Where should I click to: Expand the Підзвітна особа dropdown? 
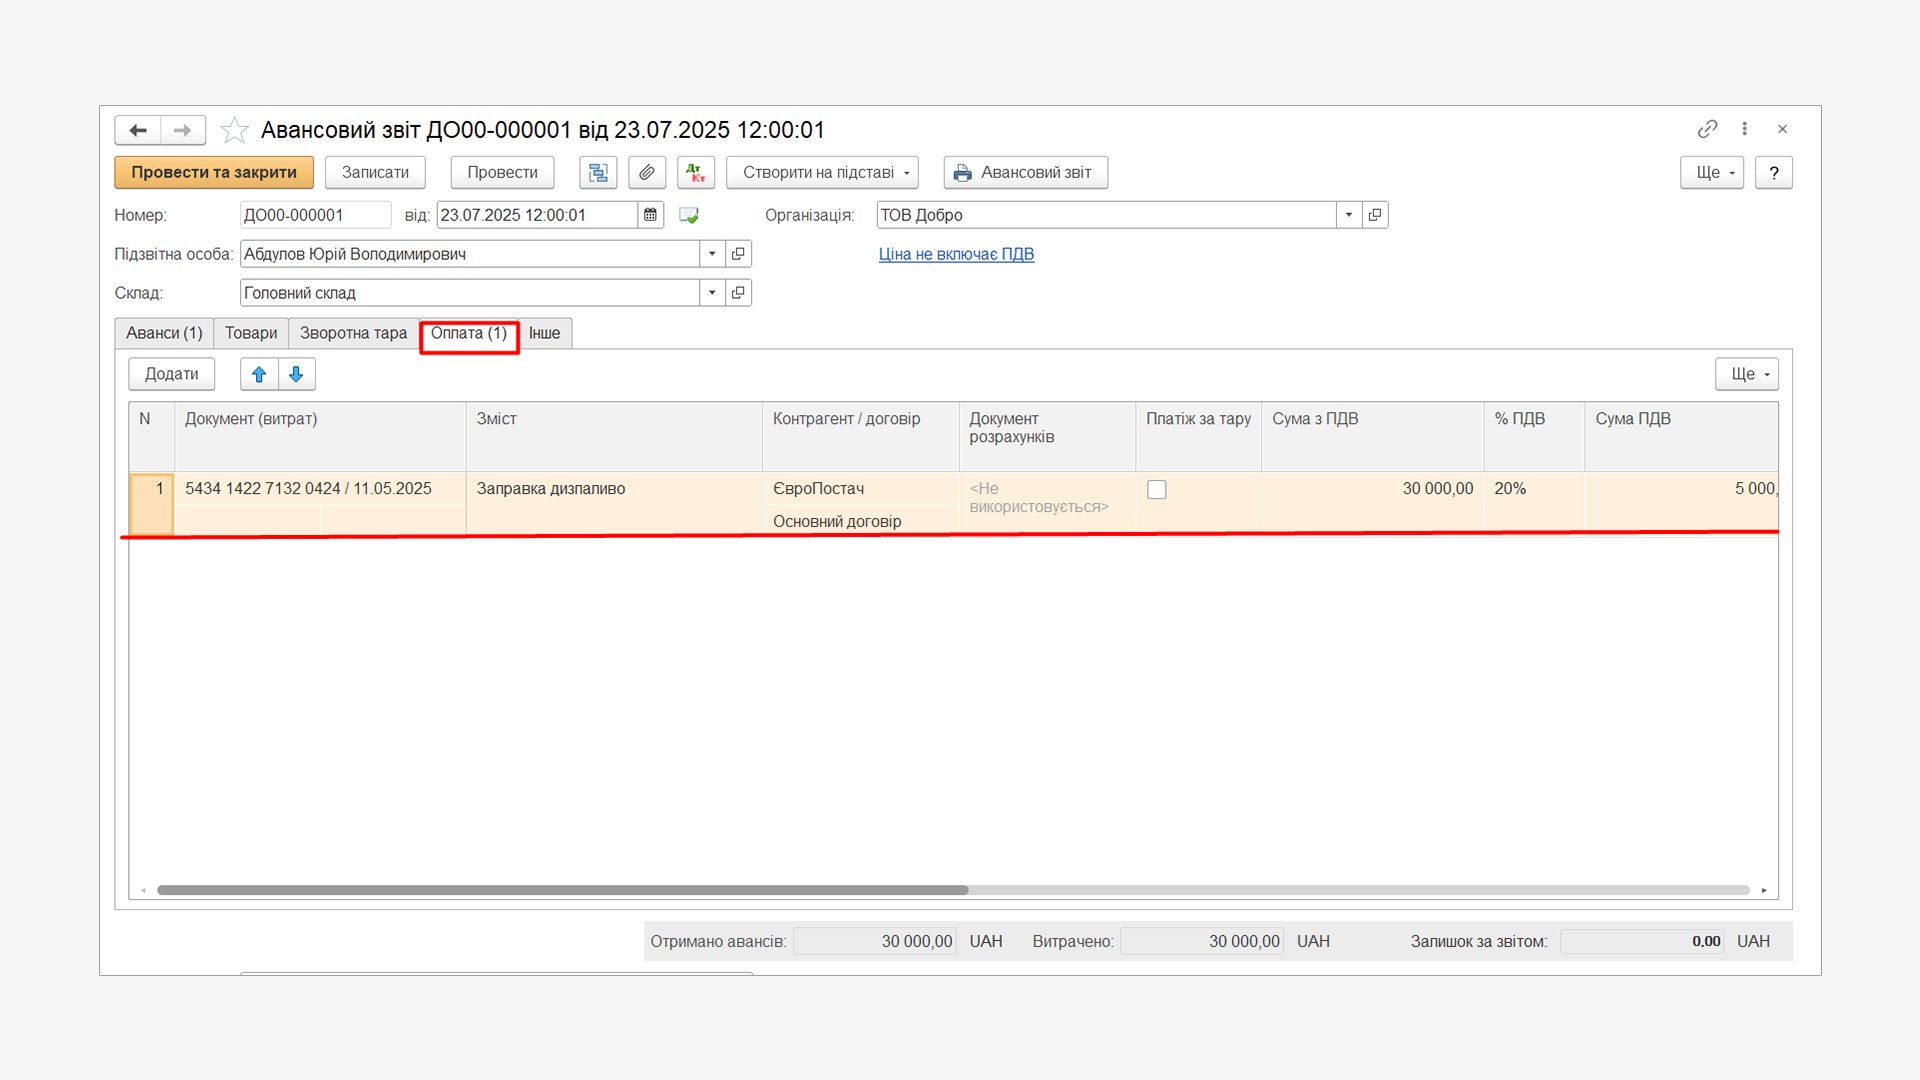click(712, 254)
